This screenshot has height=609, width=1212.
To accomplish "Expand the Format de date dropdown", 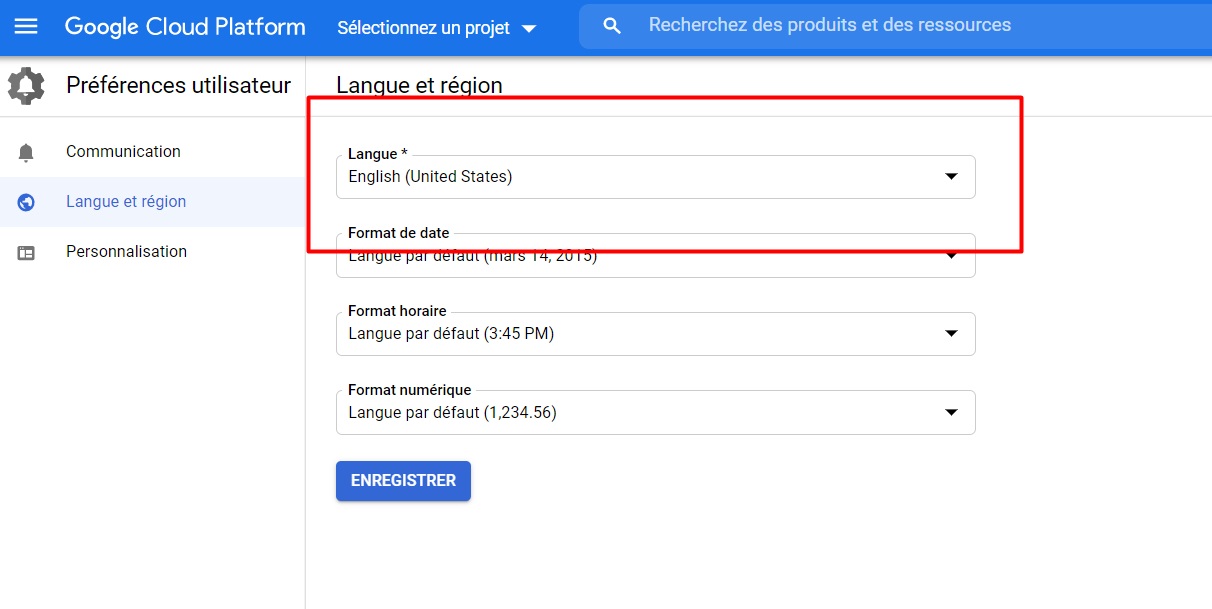I will click(x=951, y=256).
